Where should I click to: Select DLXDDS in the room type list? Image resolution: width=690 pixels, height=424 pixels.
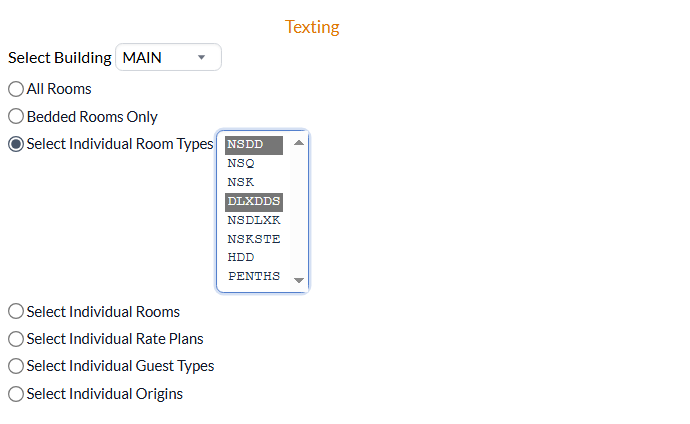tap(254, 201)
